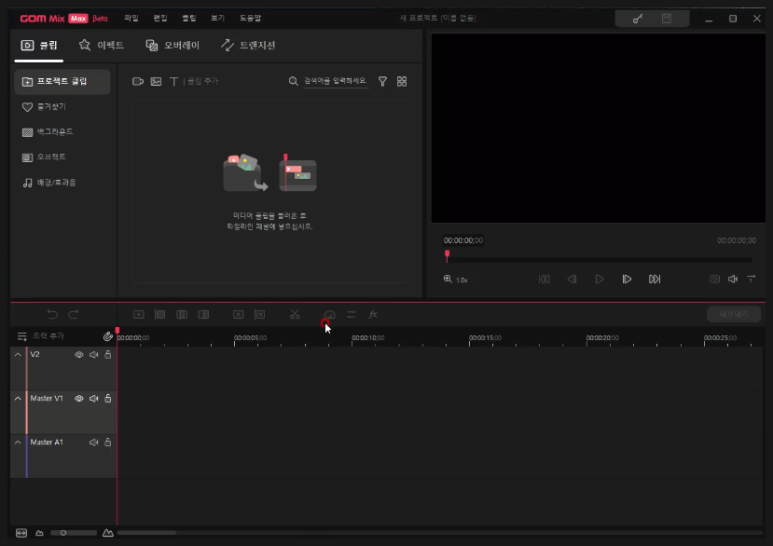The image size is (773, 546).
Task: Switch clip list to grid view
Action: (402, 81)
